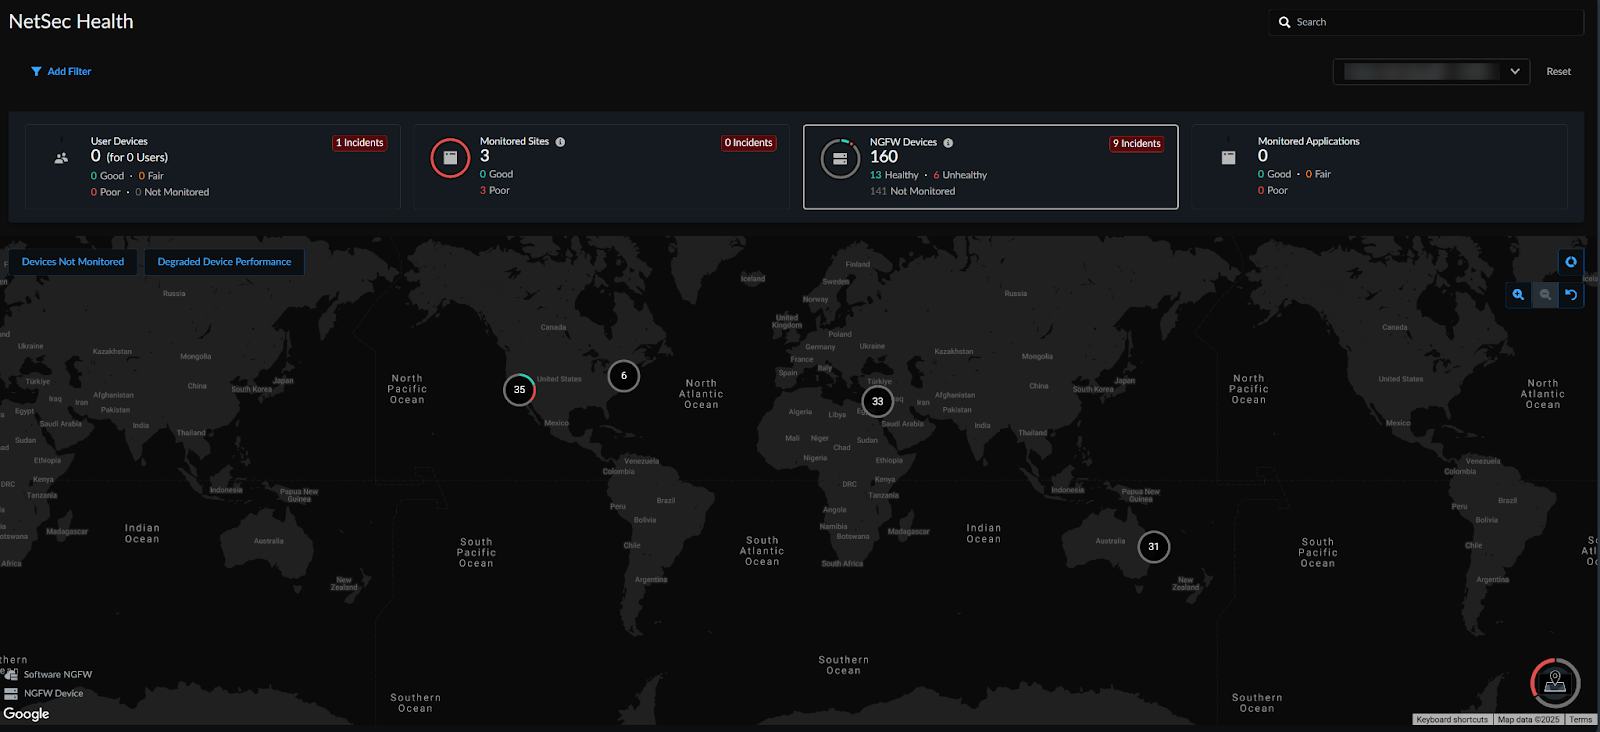Expand the blurred dropdown using its chevron

click(x=1515, y=71)
